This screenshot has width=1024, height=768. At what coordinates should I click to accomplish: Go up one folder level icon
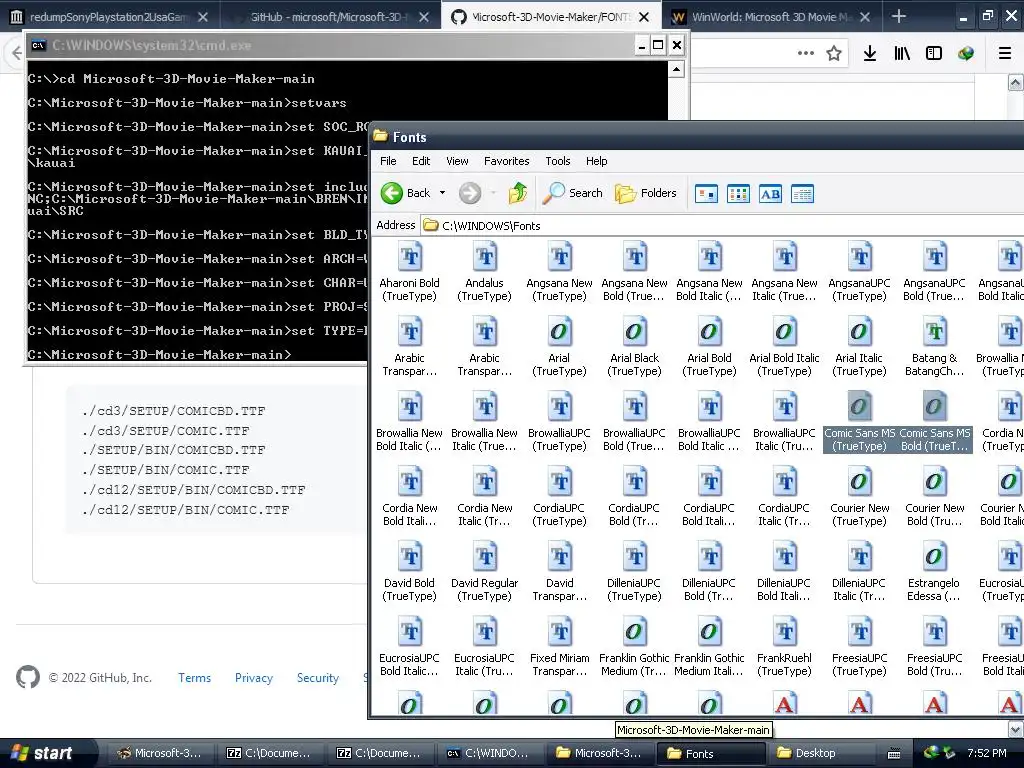[518, 193]
